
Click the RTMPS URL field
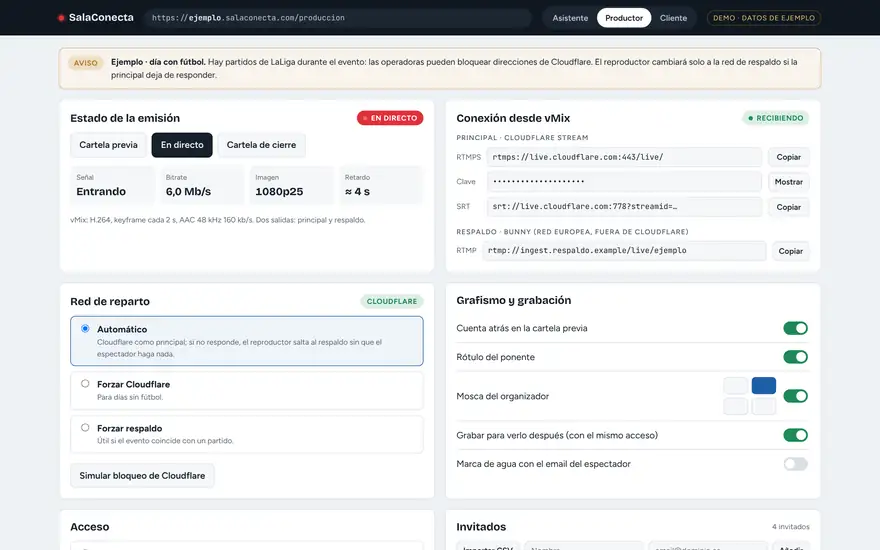click(624, 157)
